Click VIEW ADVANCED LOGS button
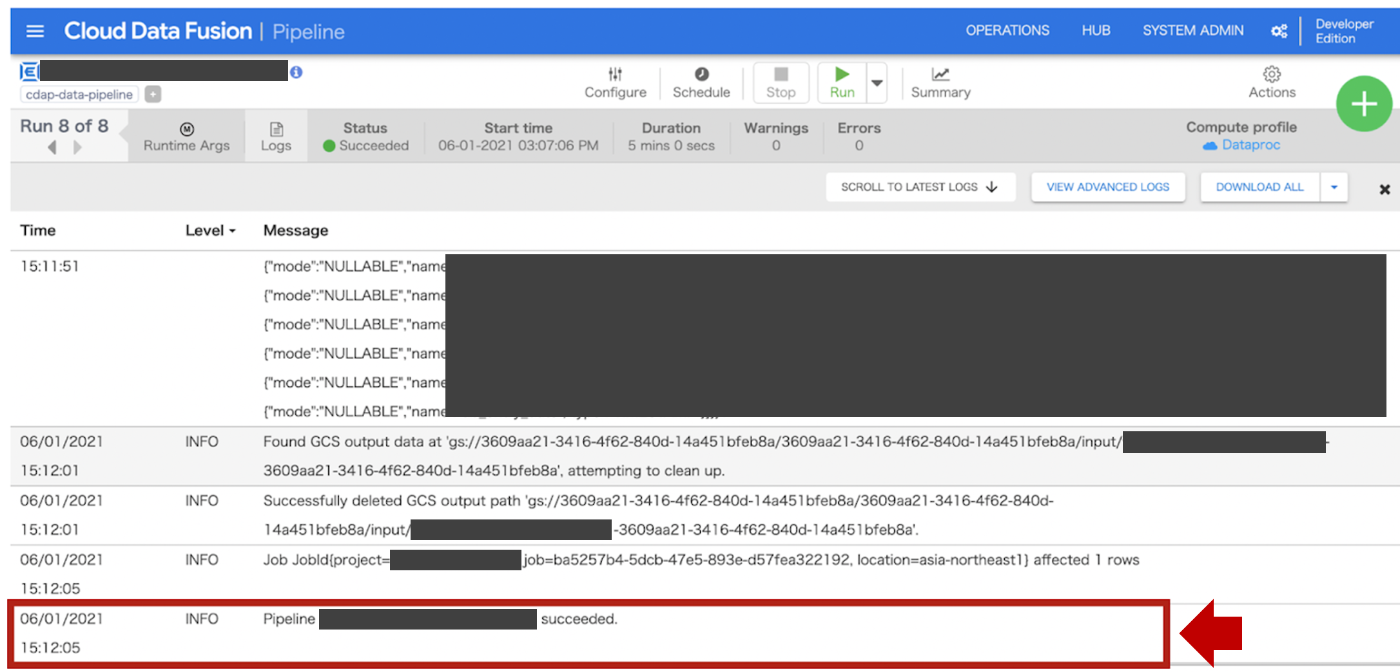Image resolution: width=1400 pixels, height=672 pixels. (1108, 187)
